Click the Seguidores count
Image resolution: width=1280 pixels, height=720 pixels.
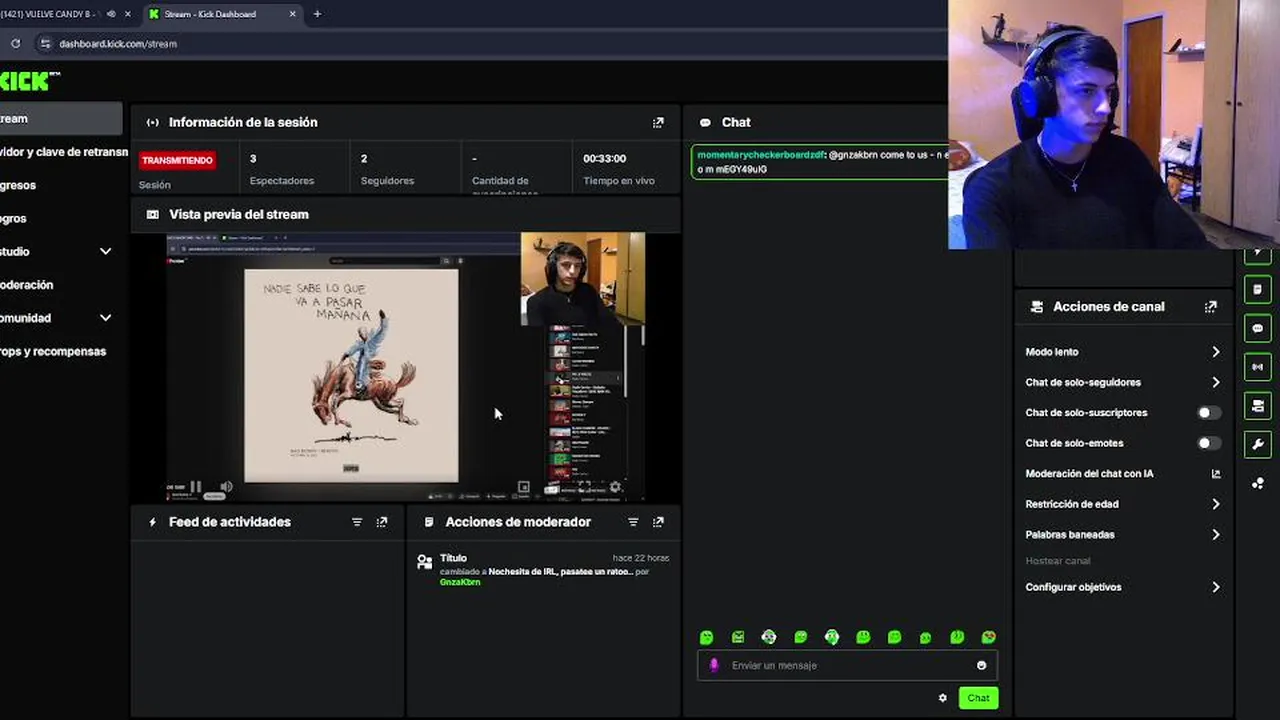point(364,158)
